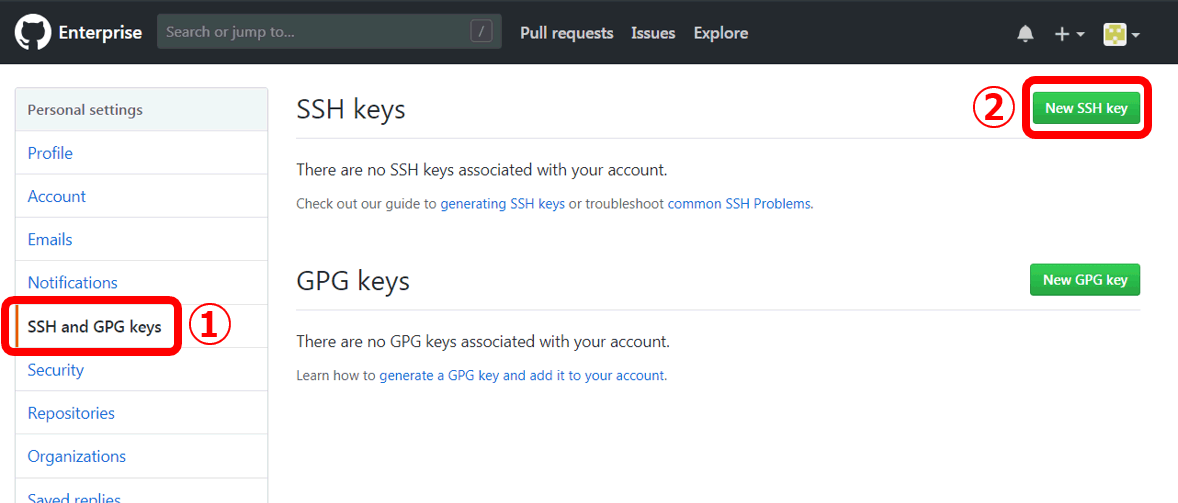Click the slash shortcut icon in search
1178x503 pixels.
point(481,32)
